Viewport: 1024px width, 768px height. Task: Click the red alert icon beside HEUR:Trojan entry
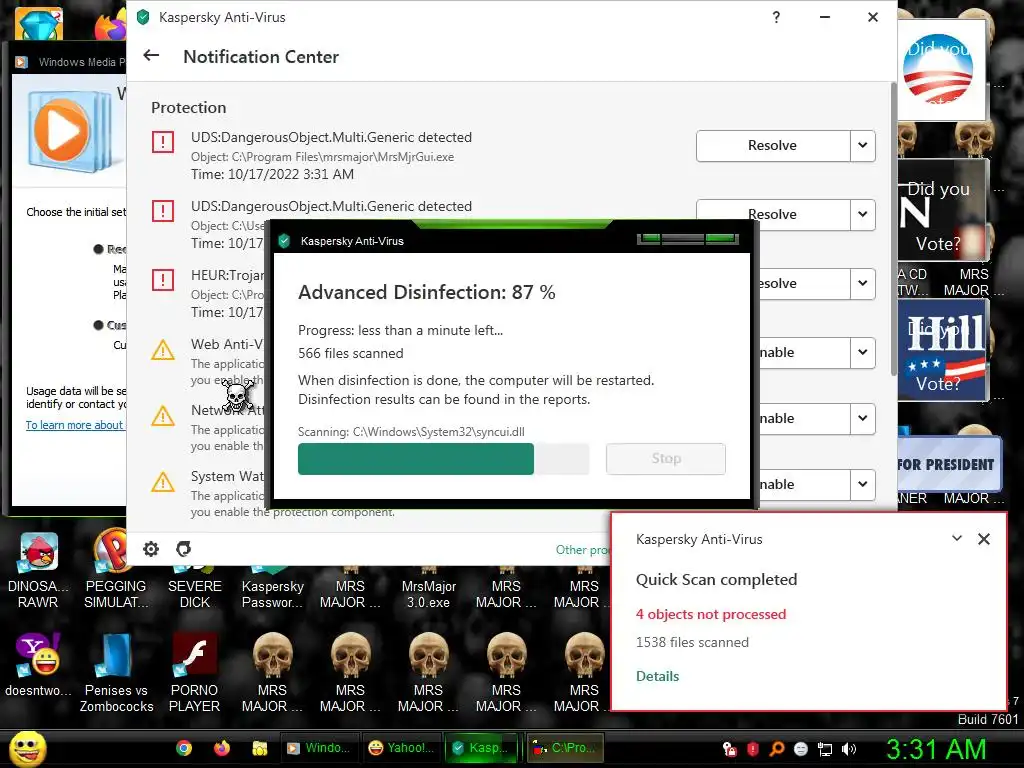[x=163, y=280]
